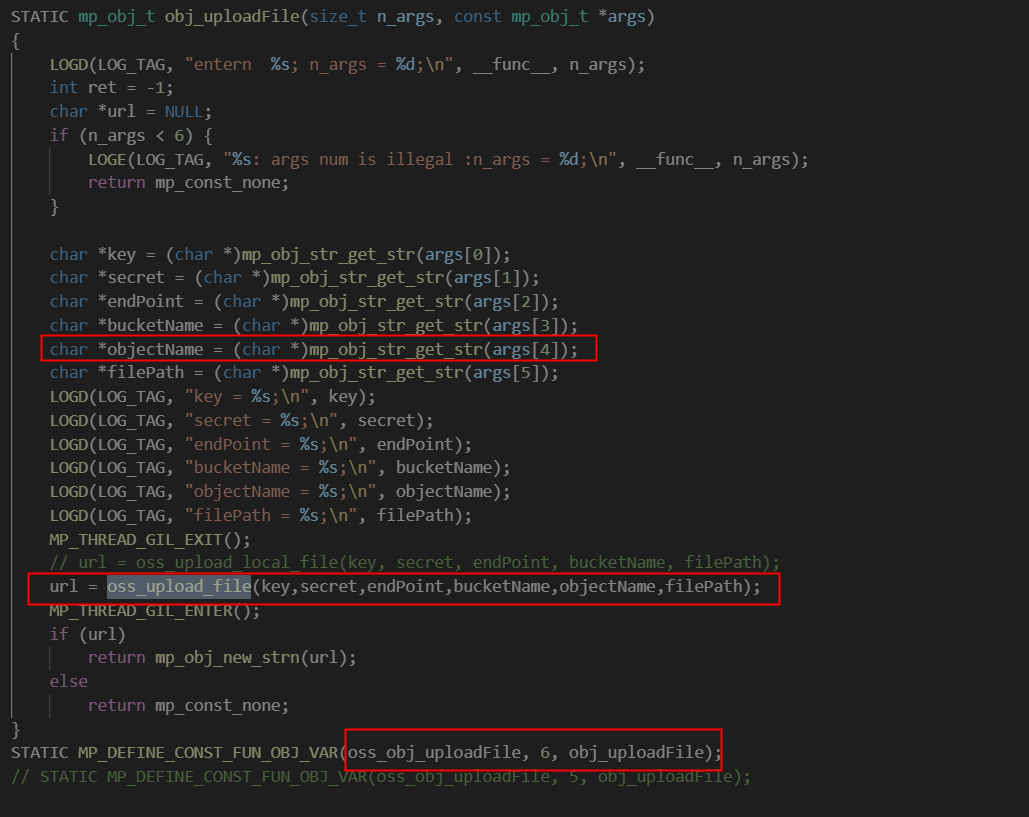
Task: Click the commented oss_upload_local_file line
Action: [x=415, y=562]
